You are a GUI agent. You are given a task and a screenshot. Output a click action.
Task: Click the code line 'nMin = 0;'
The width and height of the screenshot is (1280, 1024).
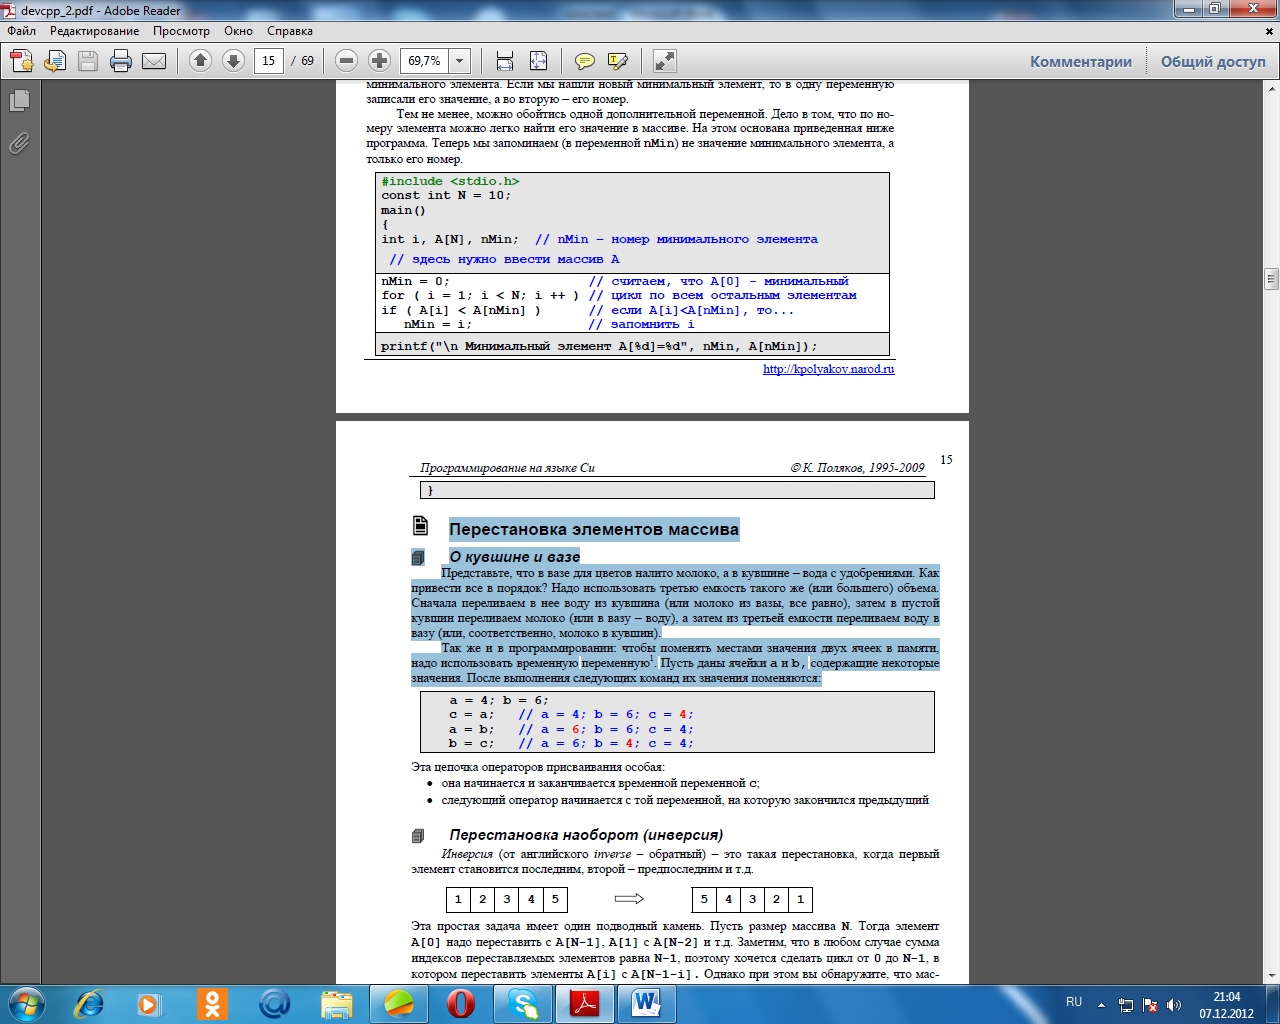[x=415, y=281]
